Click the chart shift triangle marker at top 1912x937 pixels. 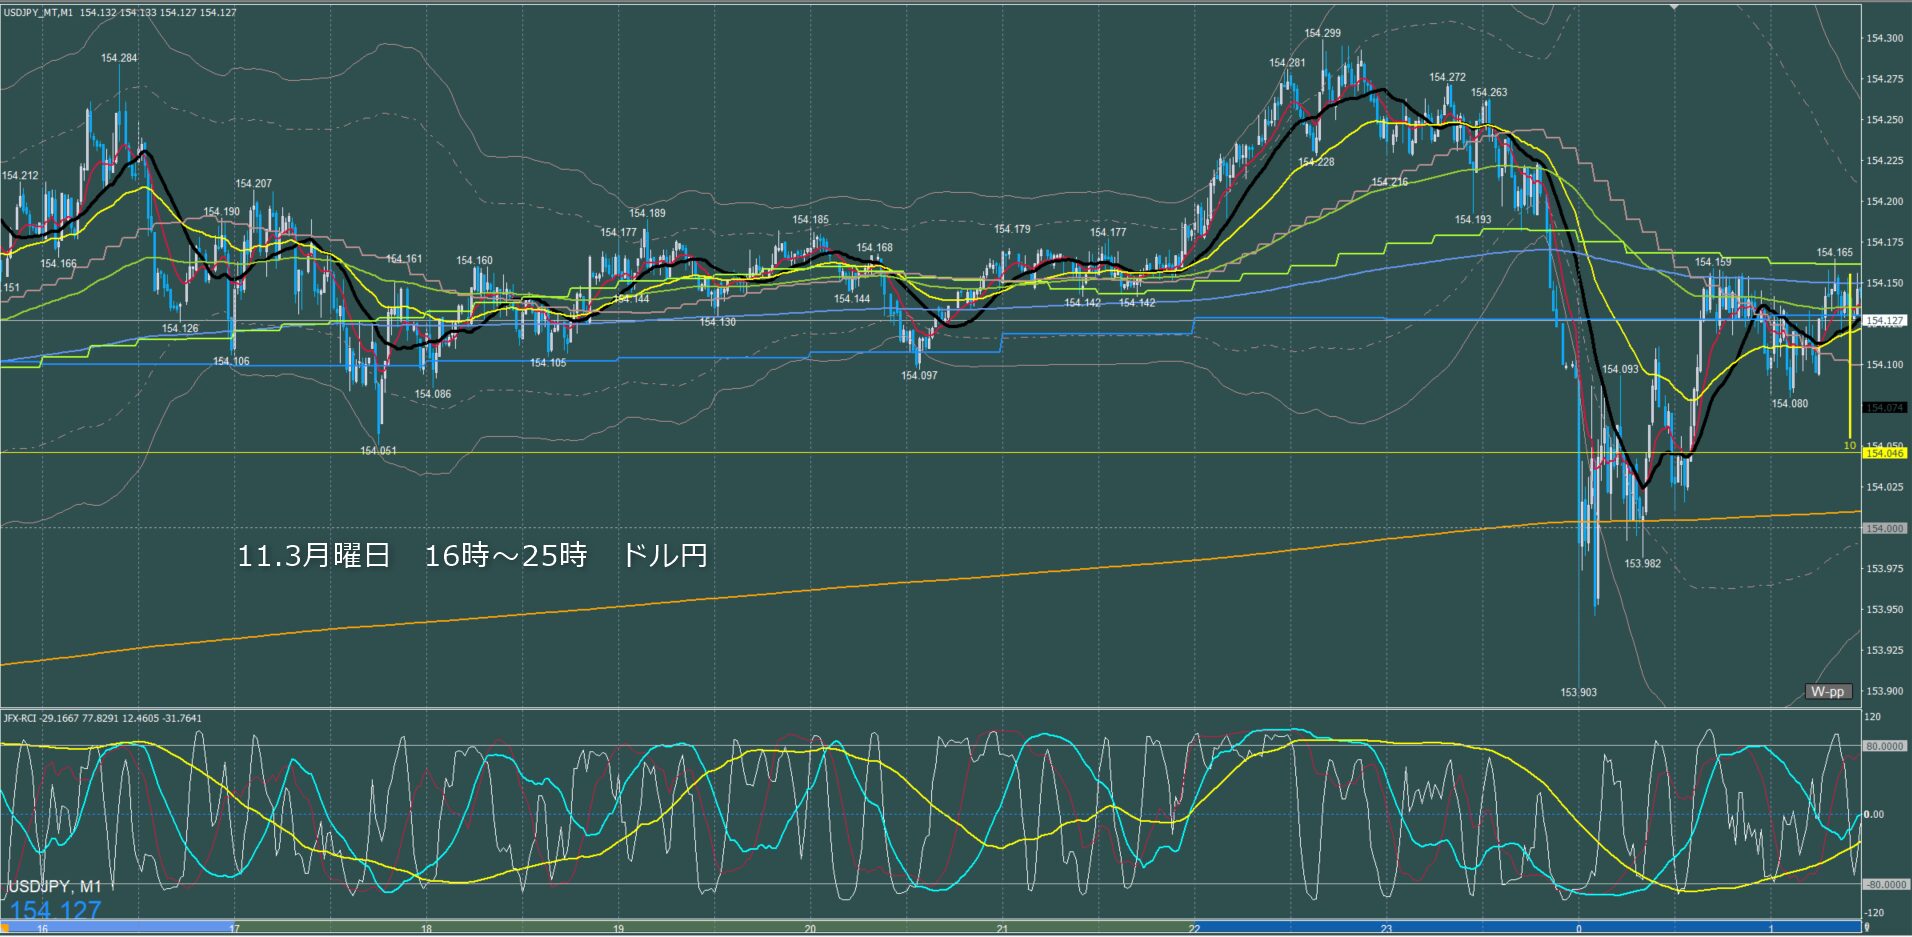(1674, 6)
